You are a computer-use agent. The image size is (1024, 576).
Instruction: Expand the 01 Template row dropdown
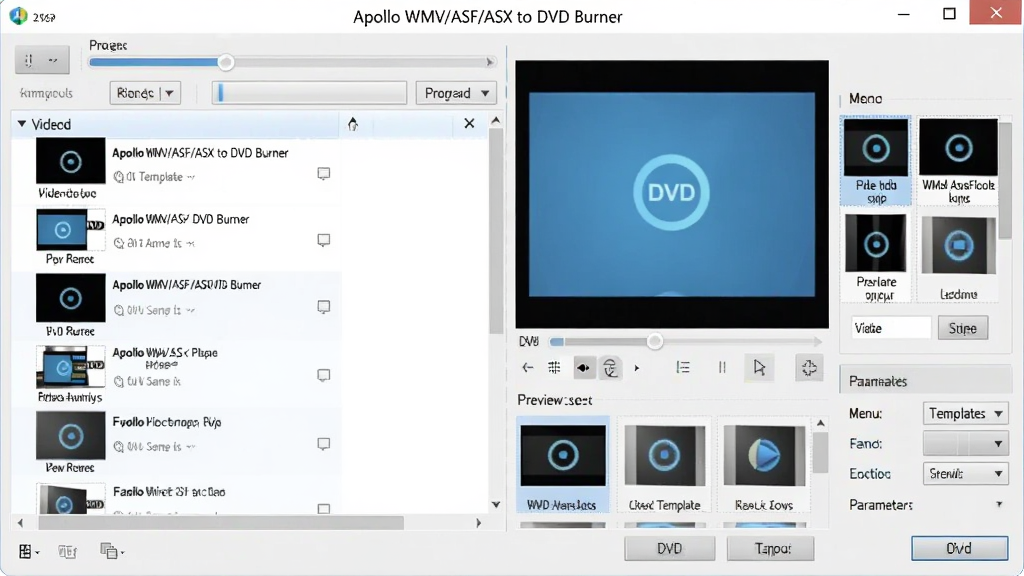tap(191, 177)
